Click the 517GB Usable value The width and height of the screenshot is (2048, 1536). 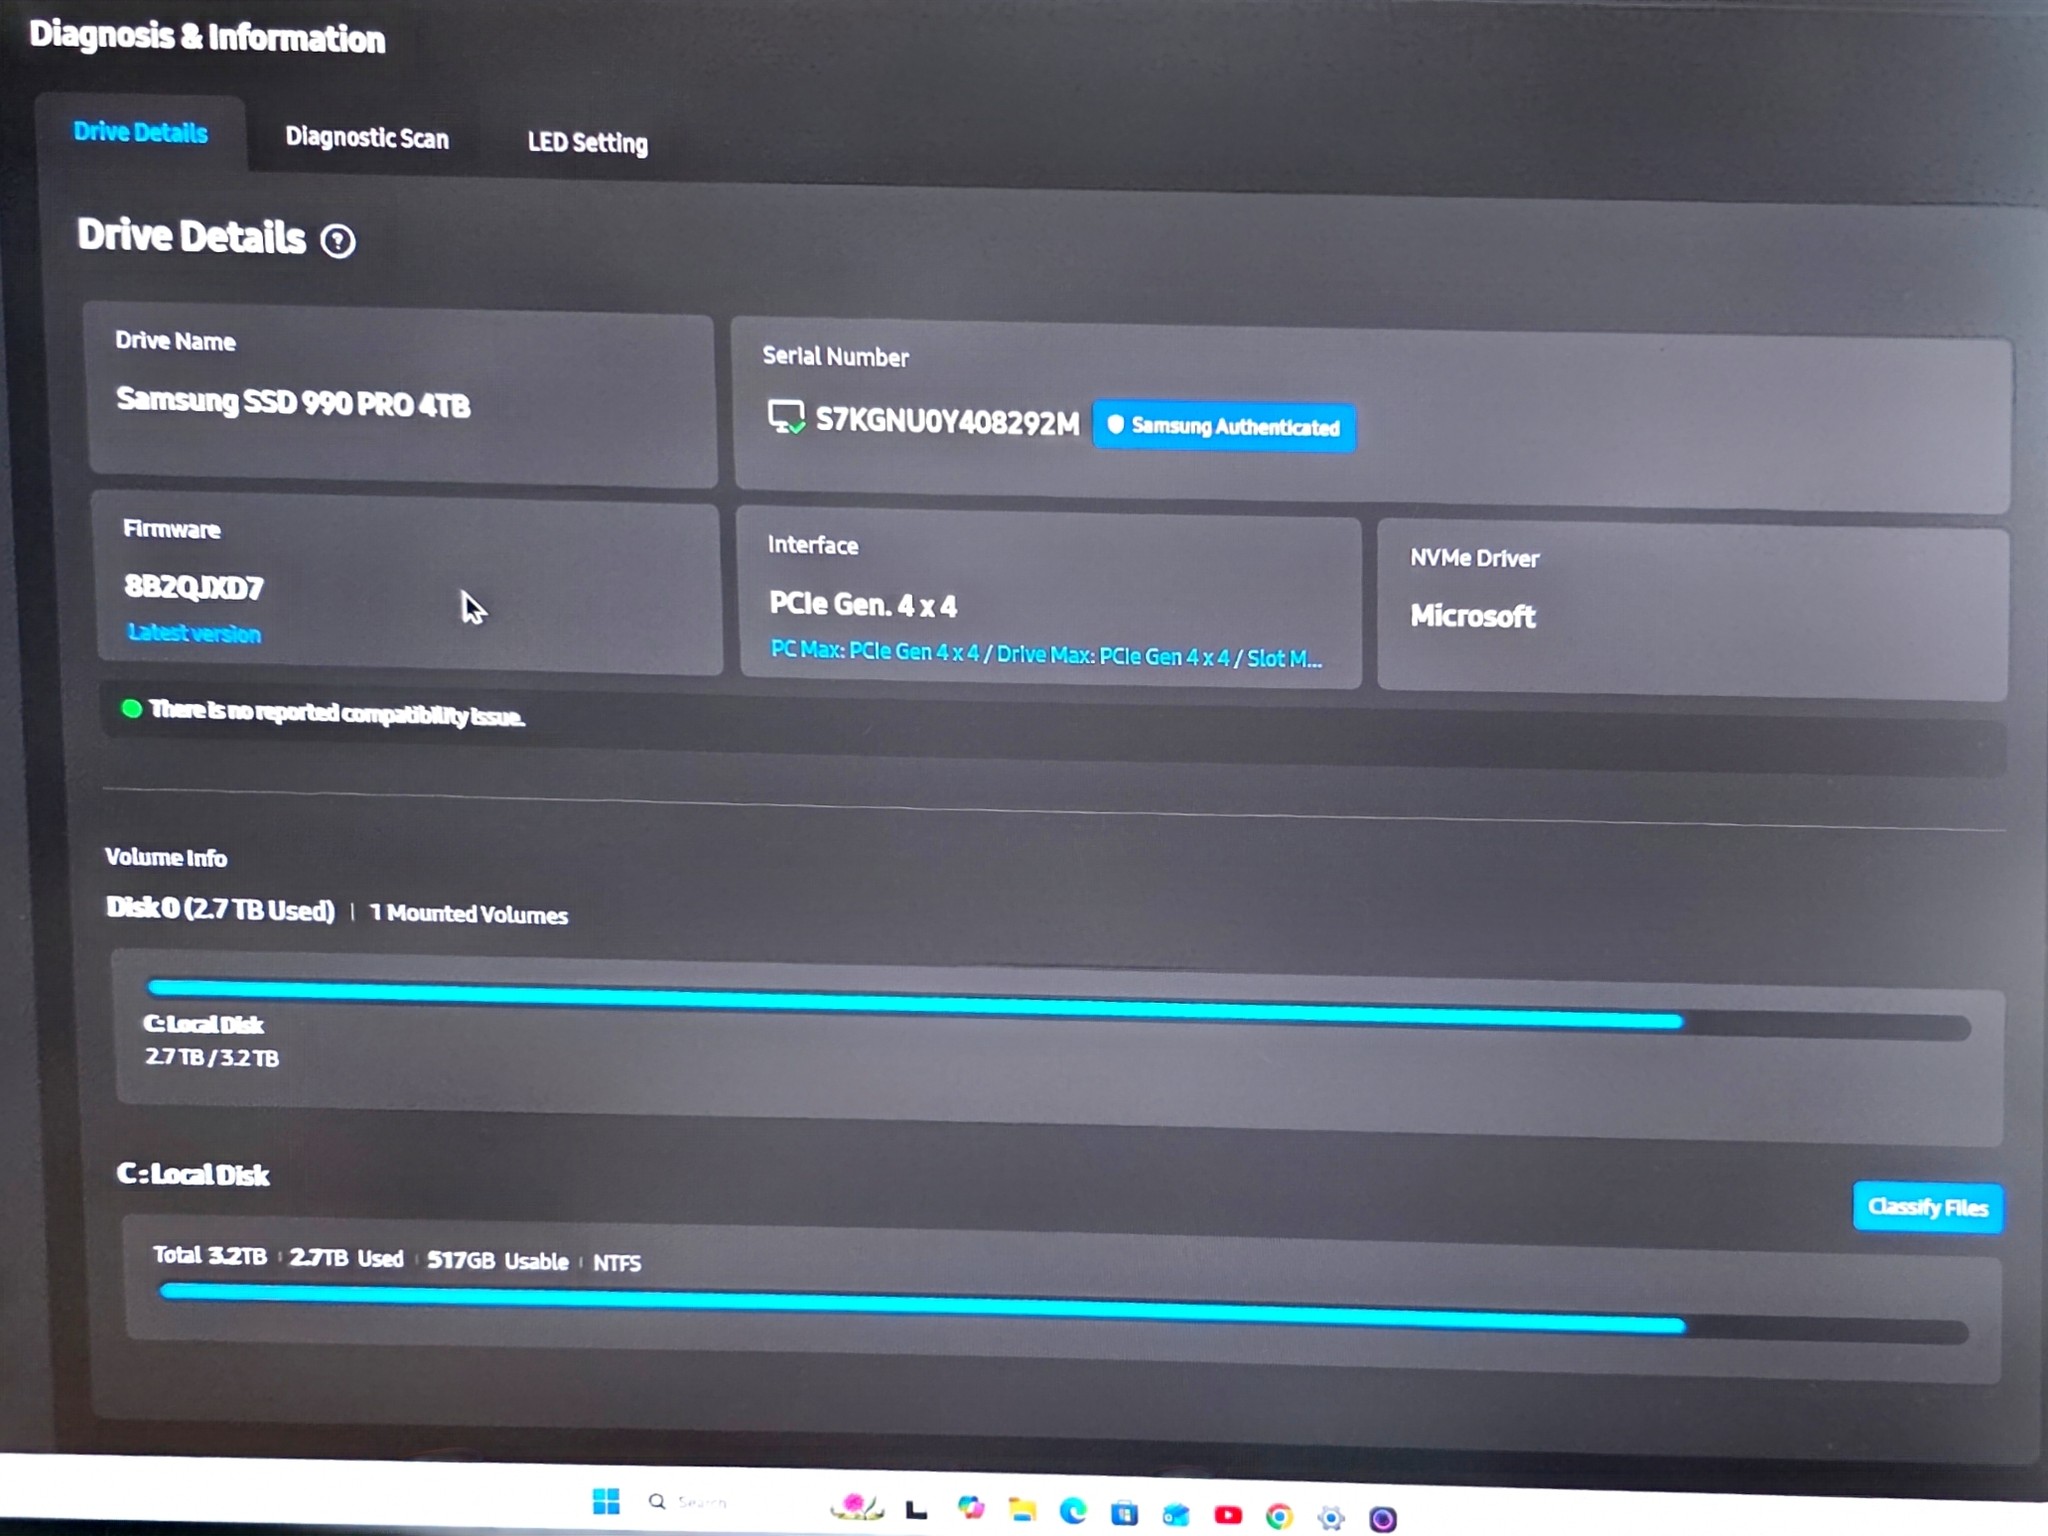point(497,1260)
